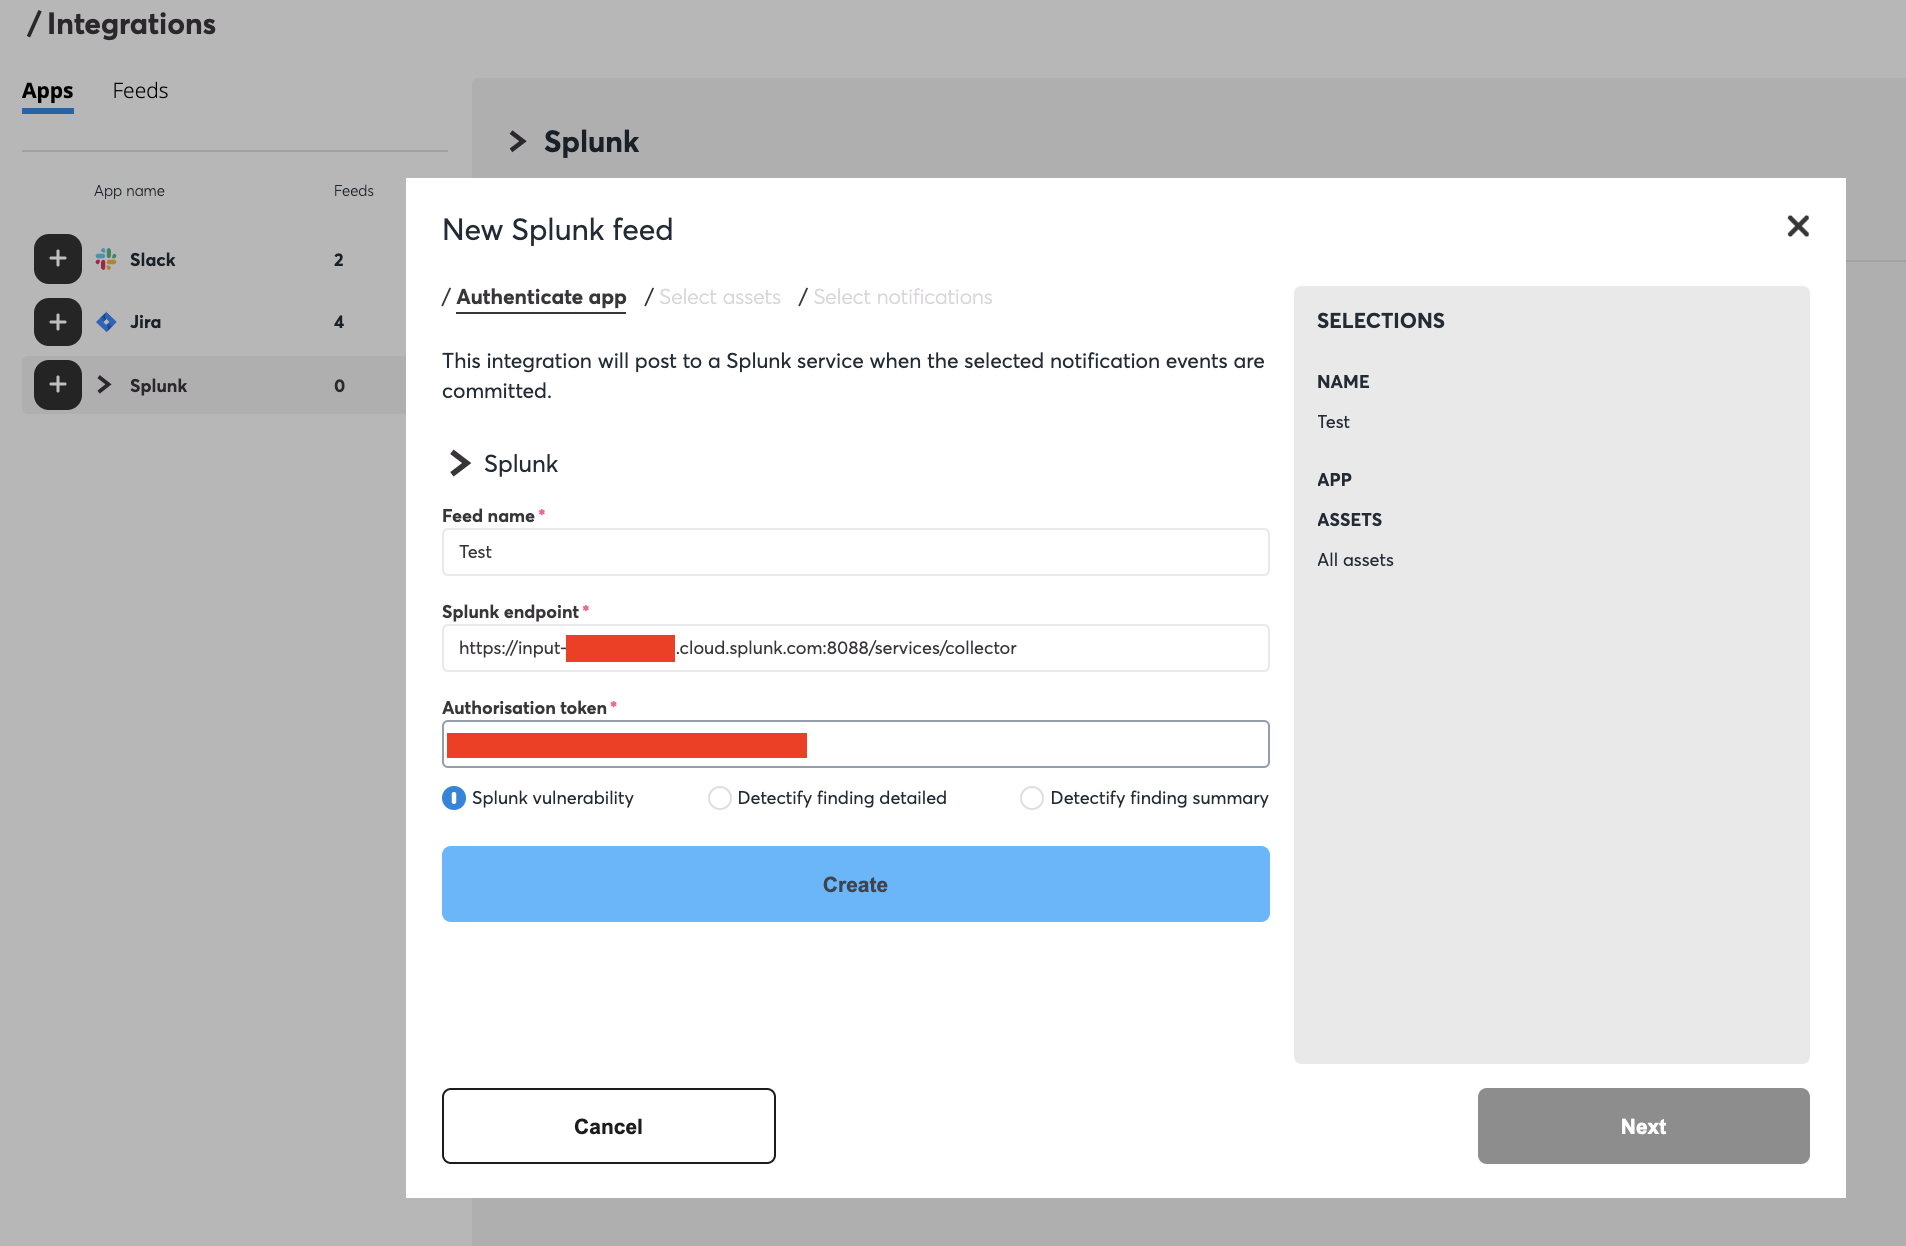Click the 'App name' column header
The height and width of the screenshot is (1246, 1906).
click(129, 191)
